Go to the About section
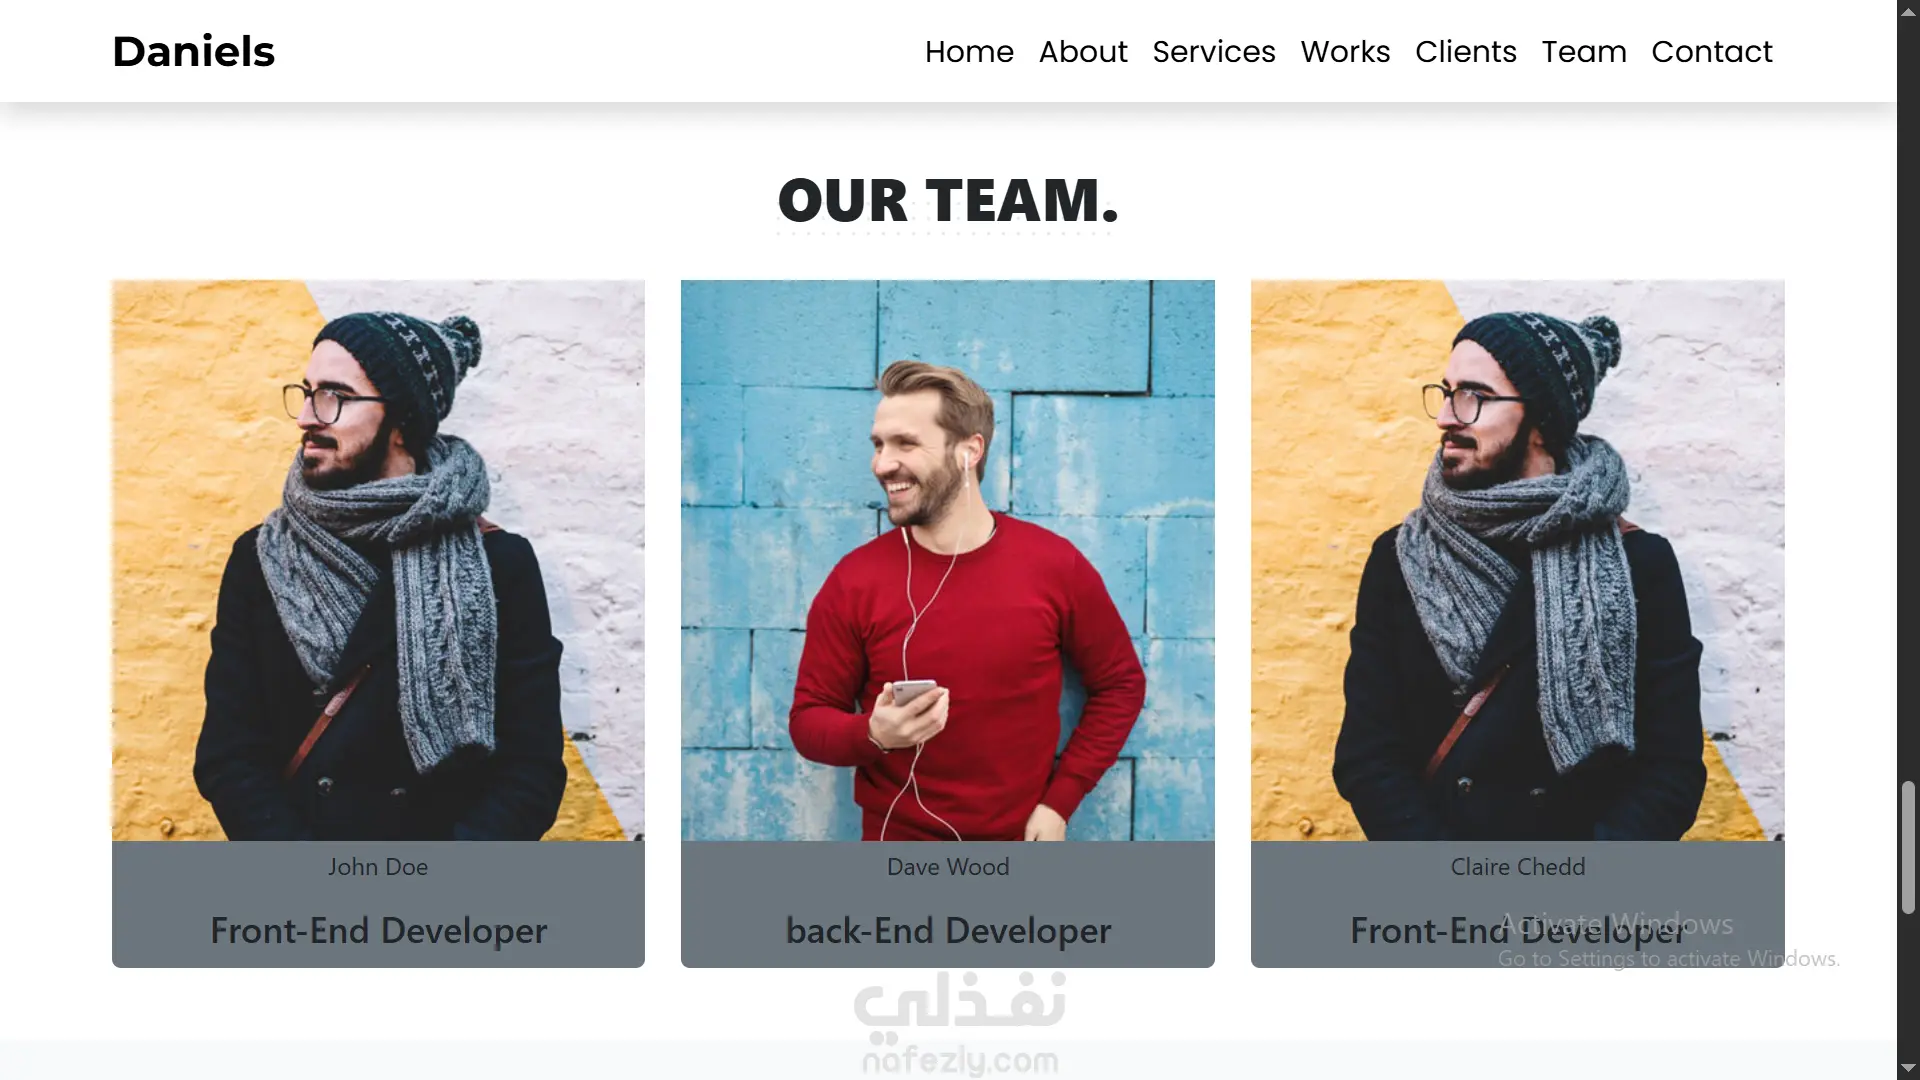1920x1080 pixels. [1083, 51]
